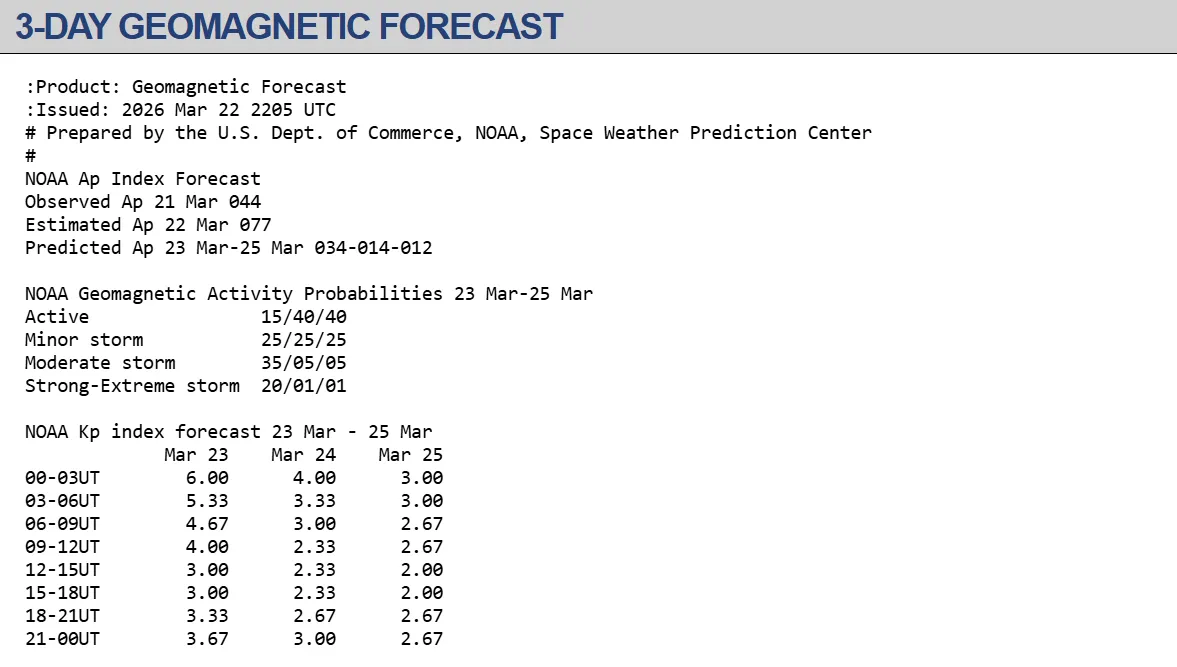Click the 3-Day Geomagnetic Forecast heading
Viewport: 1177px width, 667px height.
tap(289, 27)
